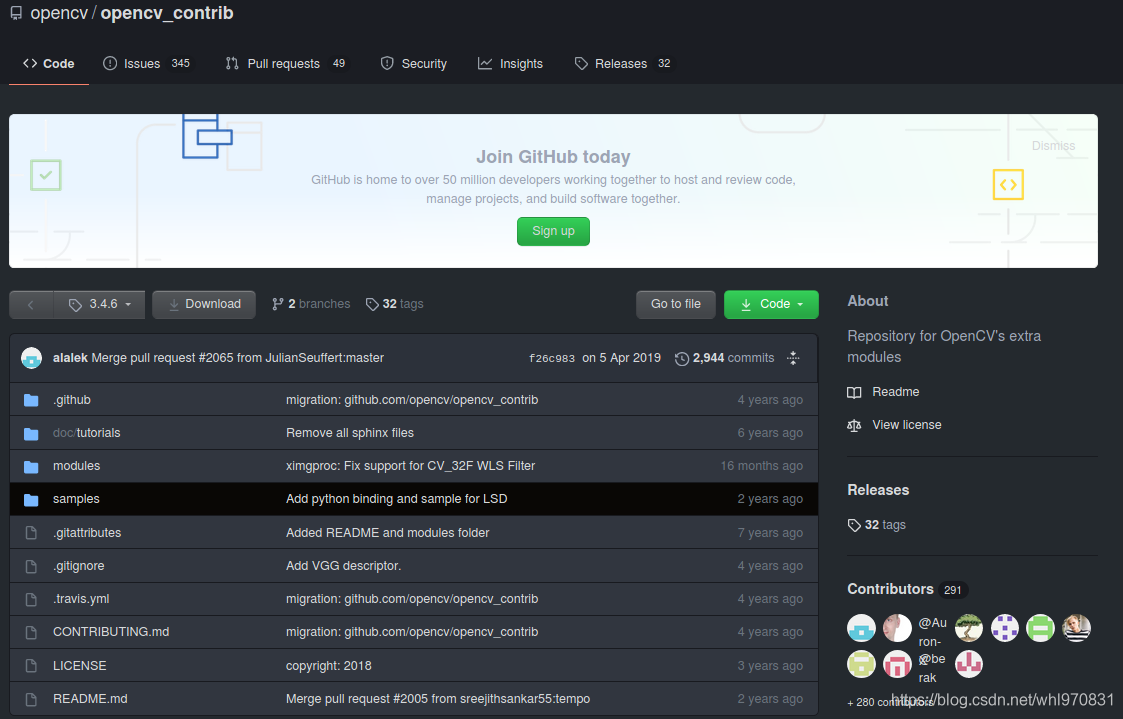
Task: Open the .github folder
Action: pos(72,400)
